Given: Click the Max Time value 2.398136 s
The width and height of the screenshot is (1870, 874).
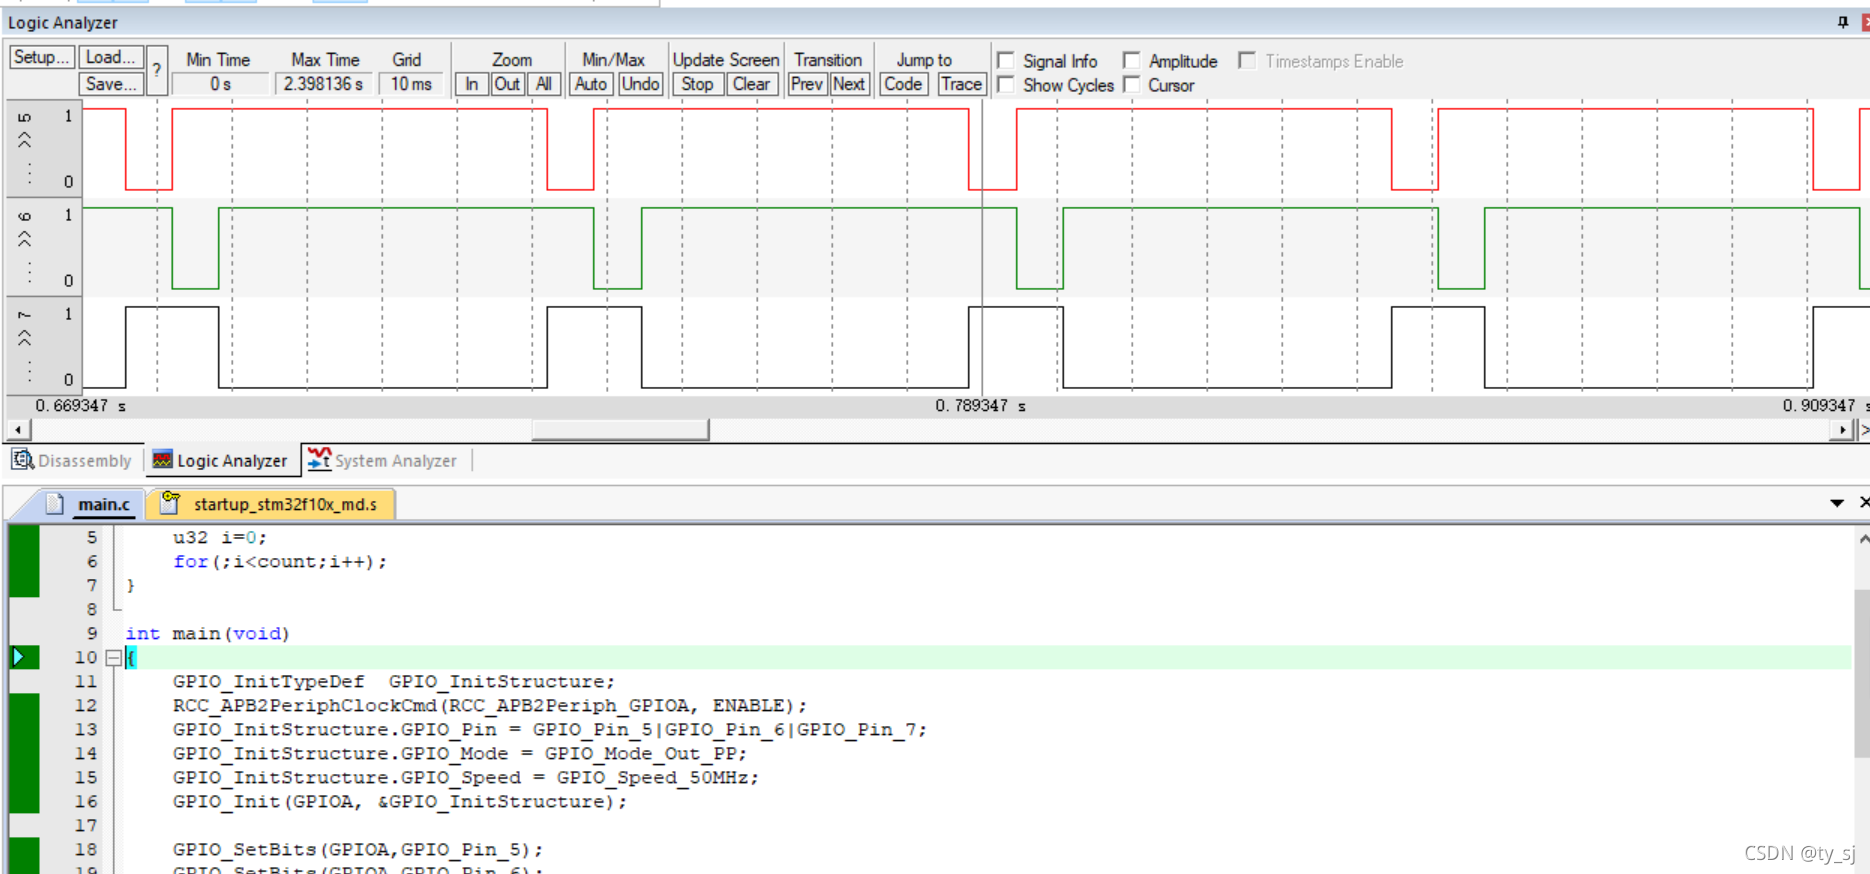Looking at the screenshot, I should coord(323,84).
